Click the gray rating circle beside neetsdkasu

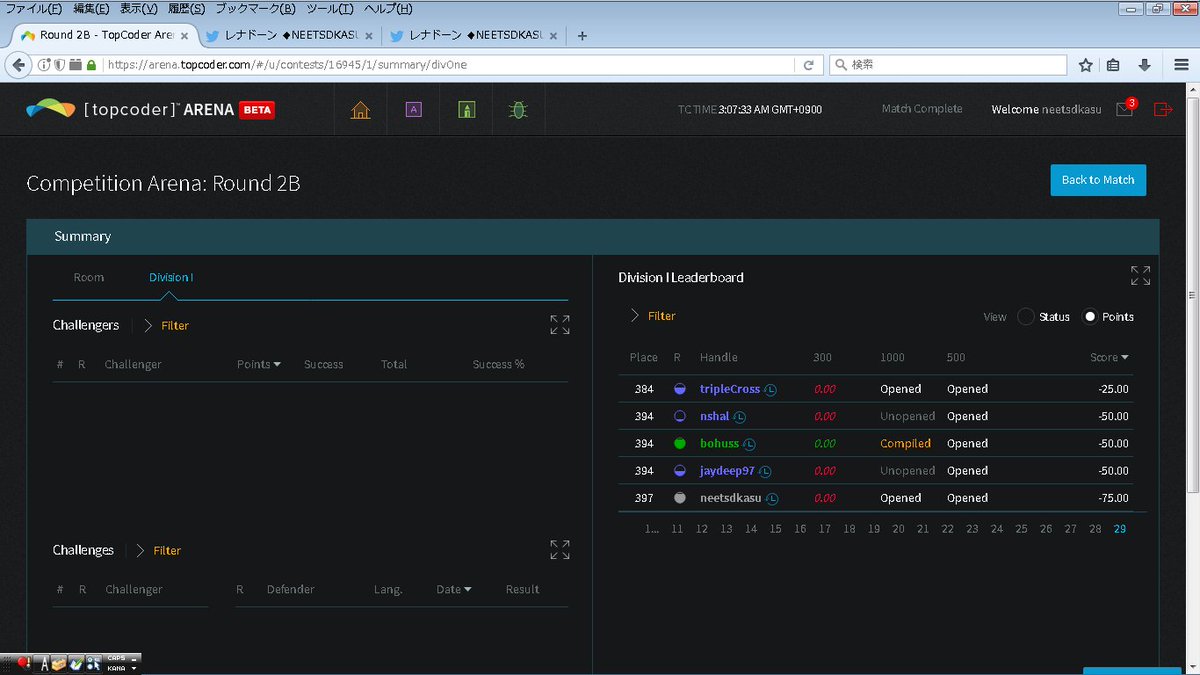pos(679,498)
